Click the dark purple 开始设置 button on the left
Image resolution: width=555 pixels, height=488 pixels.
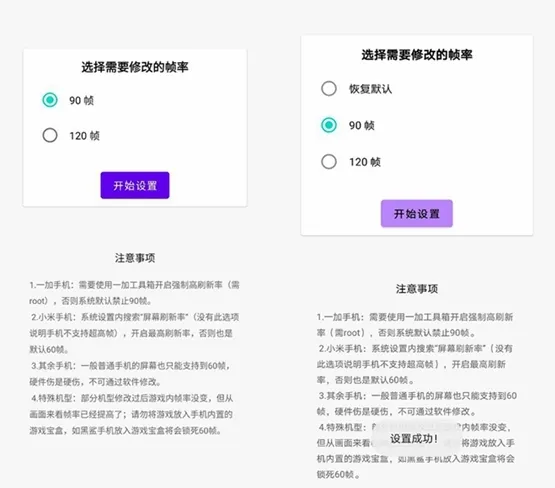coord(135,185)
